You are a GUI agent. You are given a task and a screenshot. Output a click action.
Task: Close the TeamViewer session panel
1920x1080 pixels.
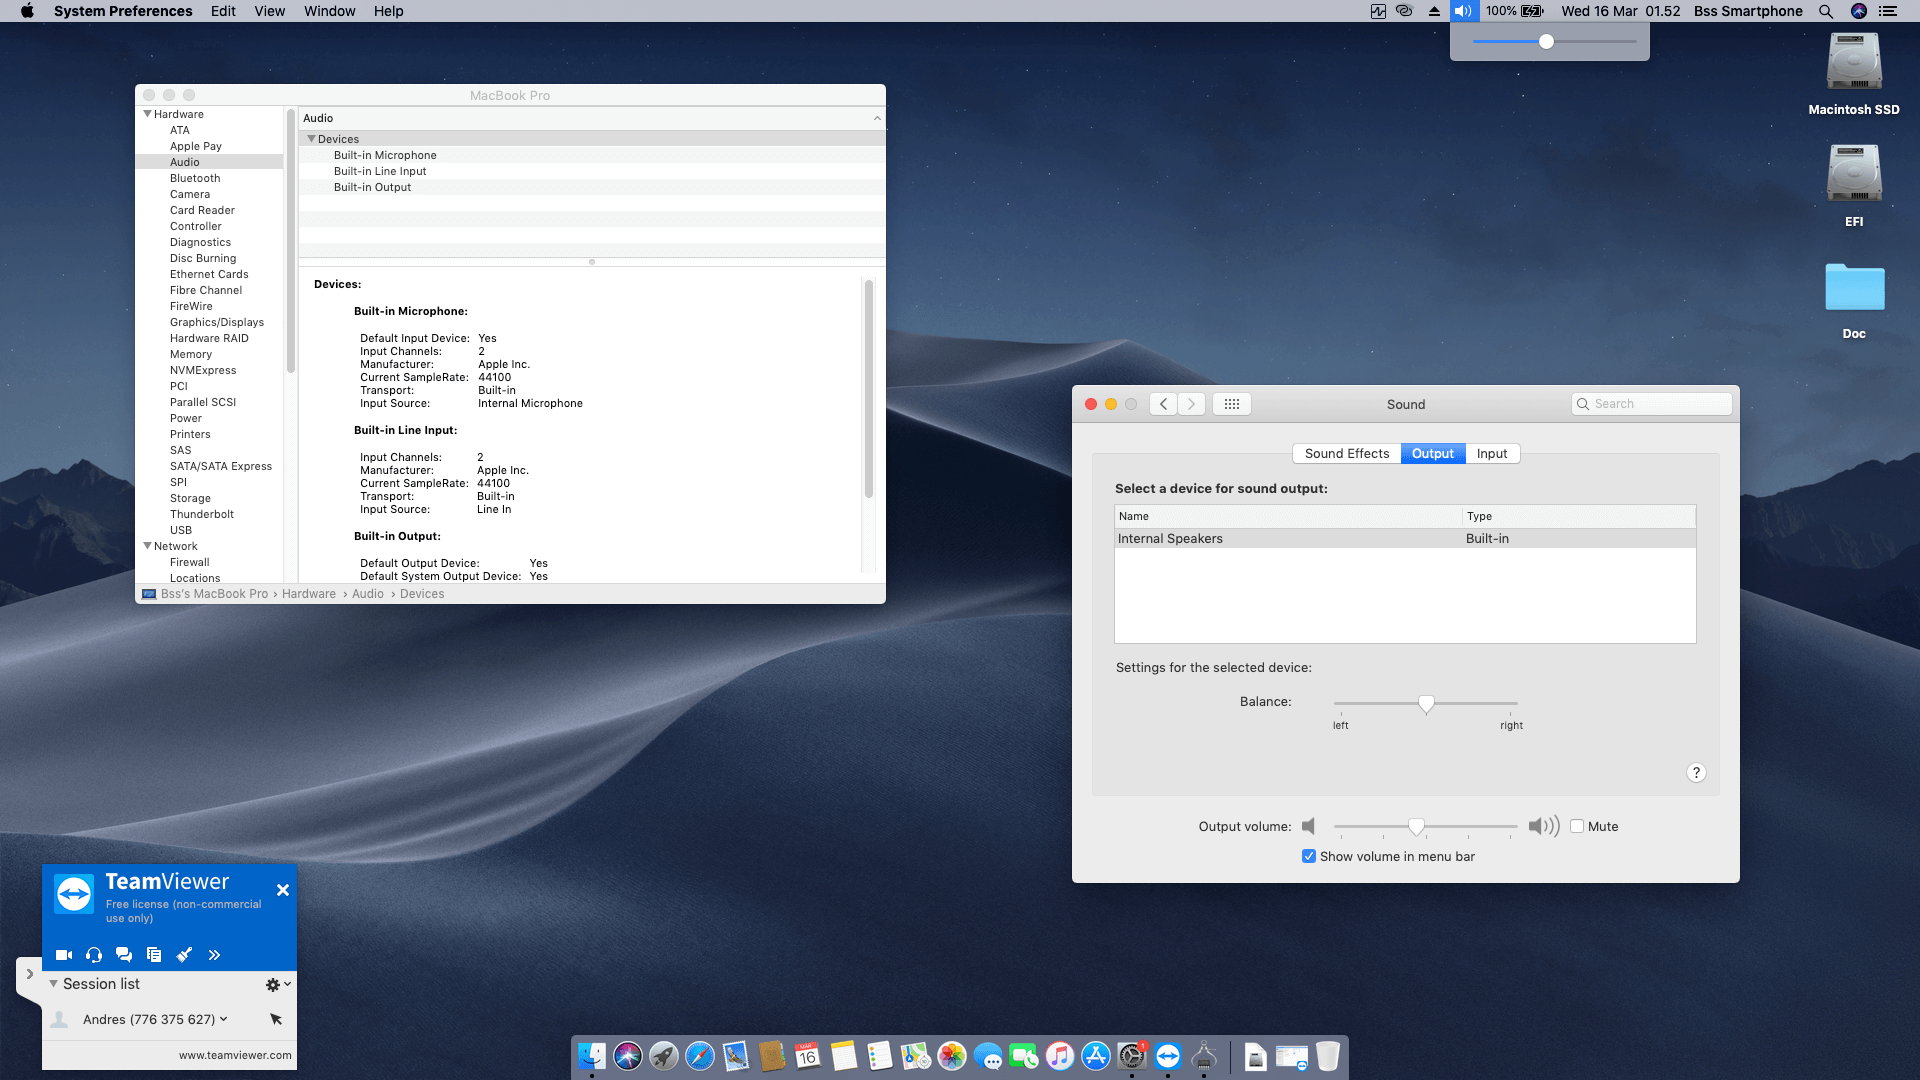click(x=283, y=890)
